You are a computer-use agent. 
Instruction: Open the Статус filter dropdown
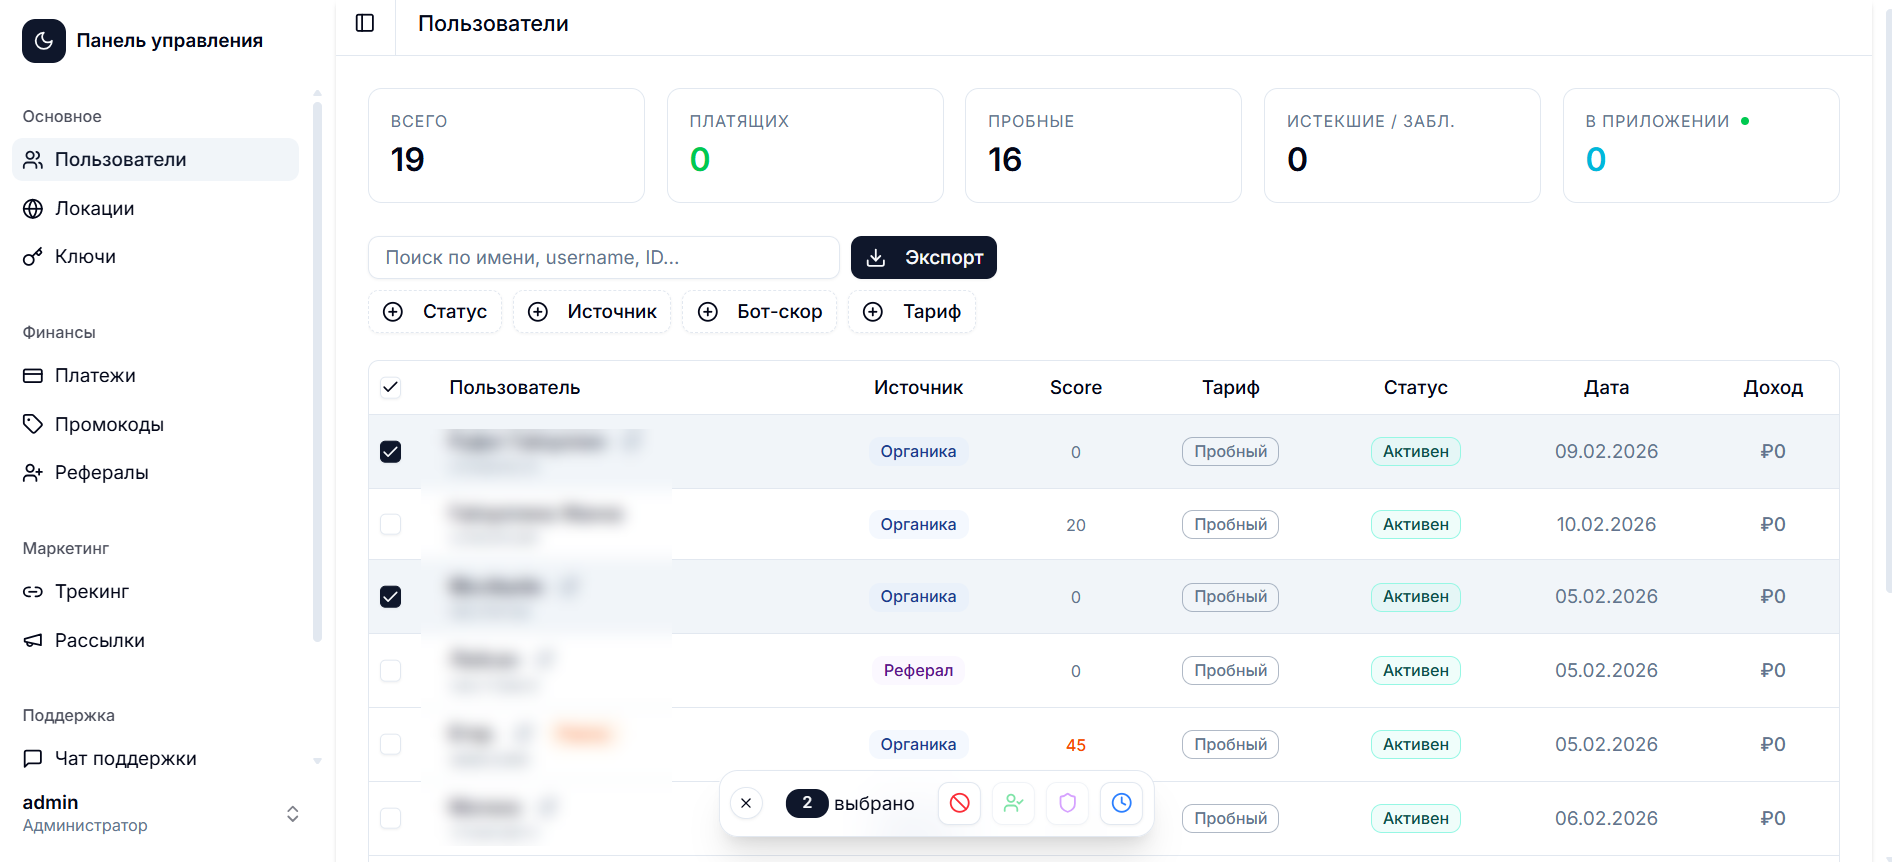point(436,312)
